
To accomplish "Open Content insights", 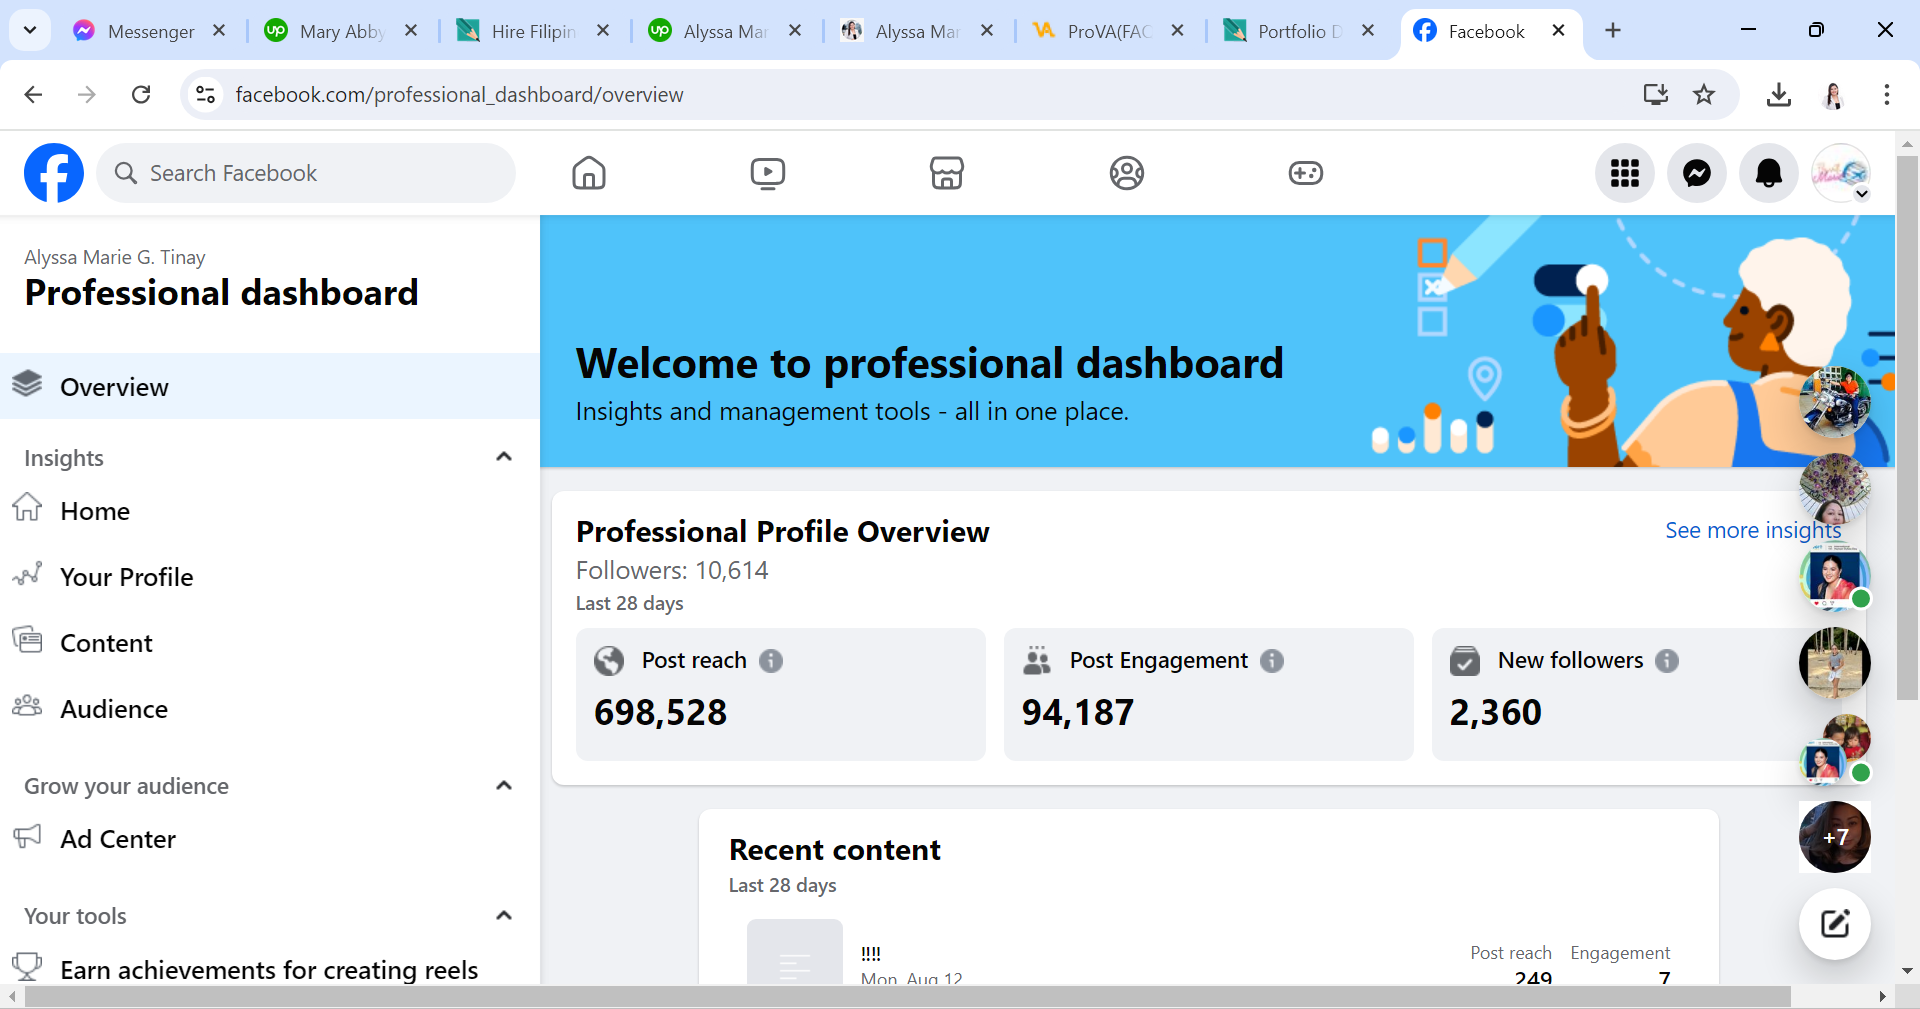I will click(x=270, y=643).
